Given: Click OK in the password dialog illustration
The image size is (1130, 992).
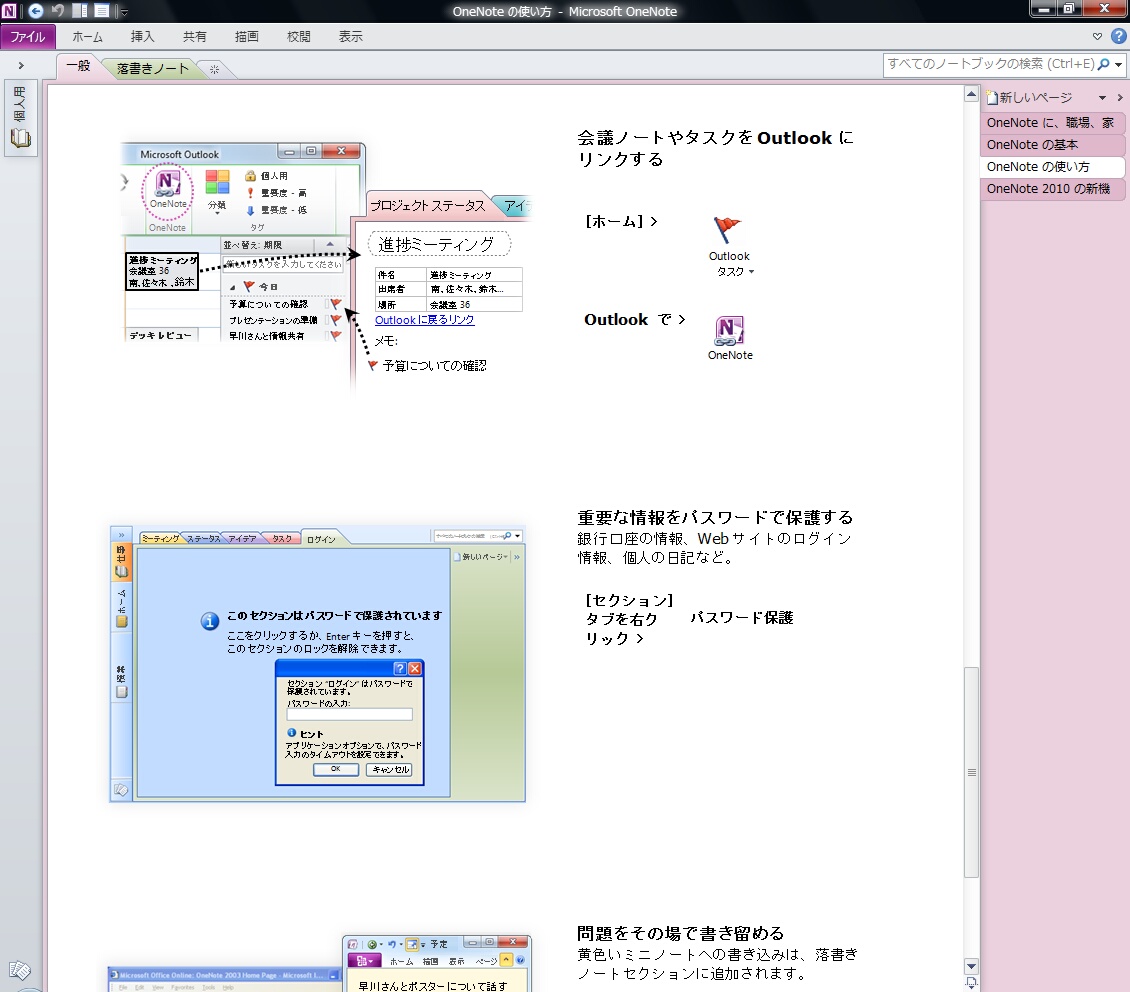Looking at the screenshot, I should 336,769.
